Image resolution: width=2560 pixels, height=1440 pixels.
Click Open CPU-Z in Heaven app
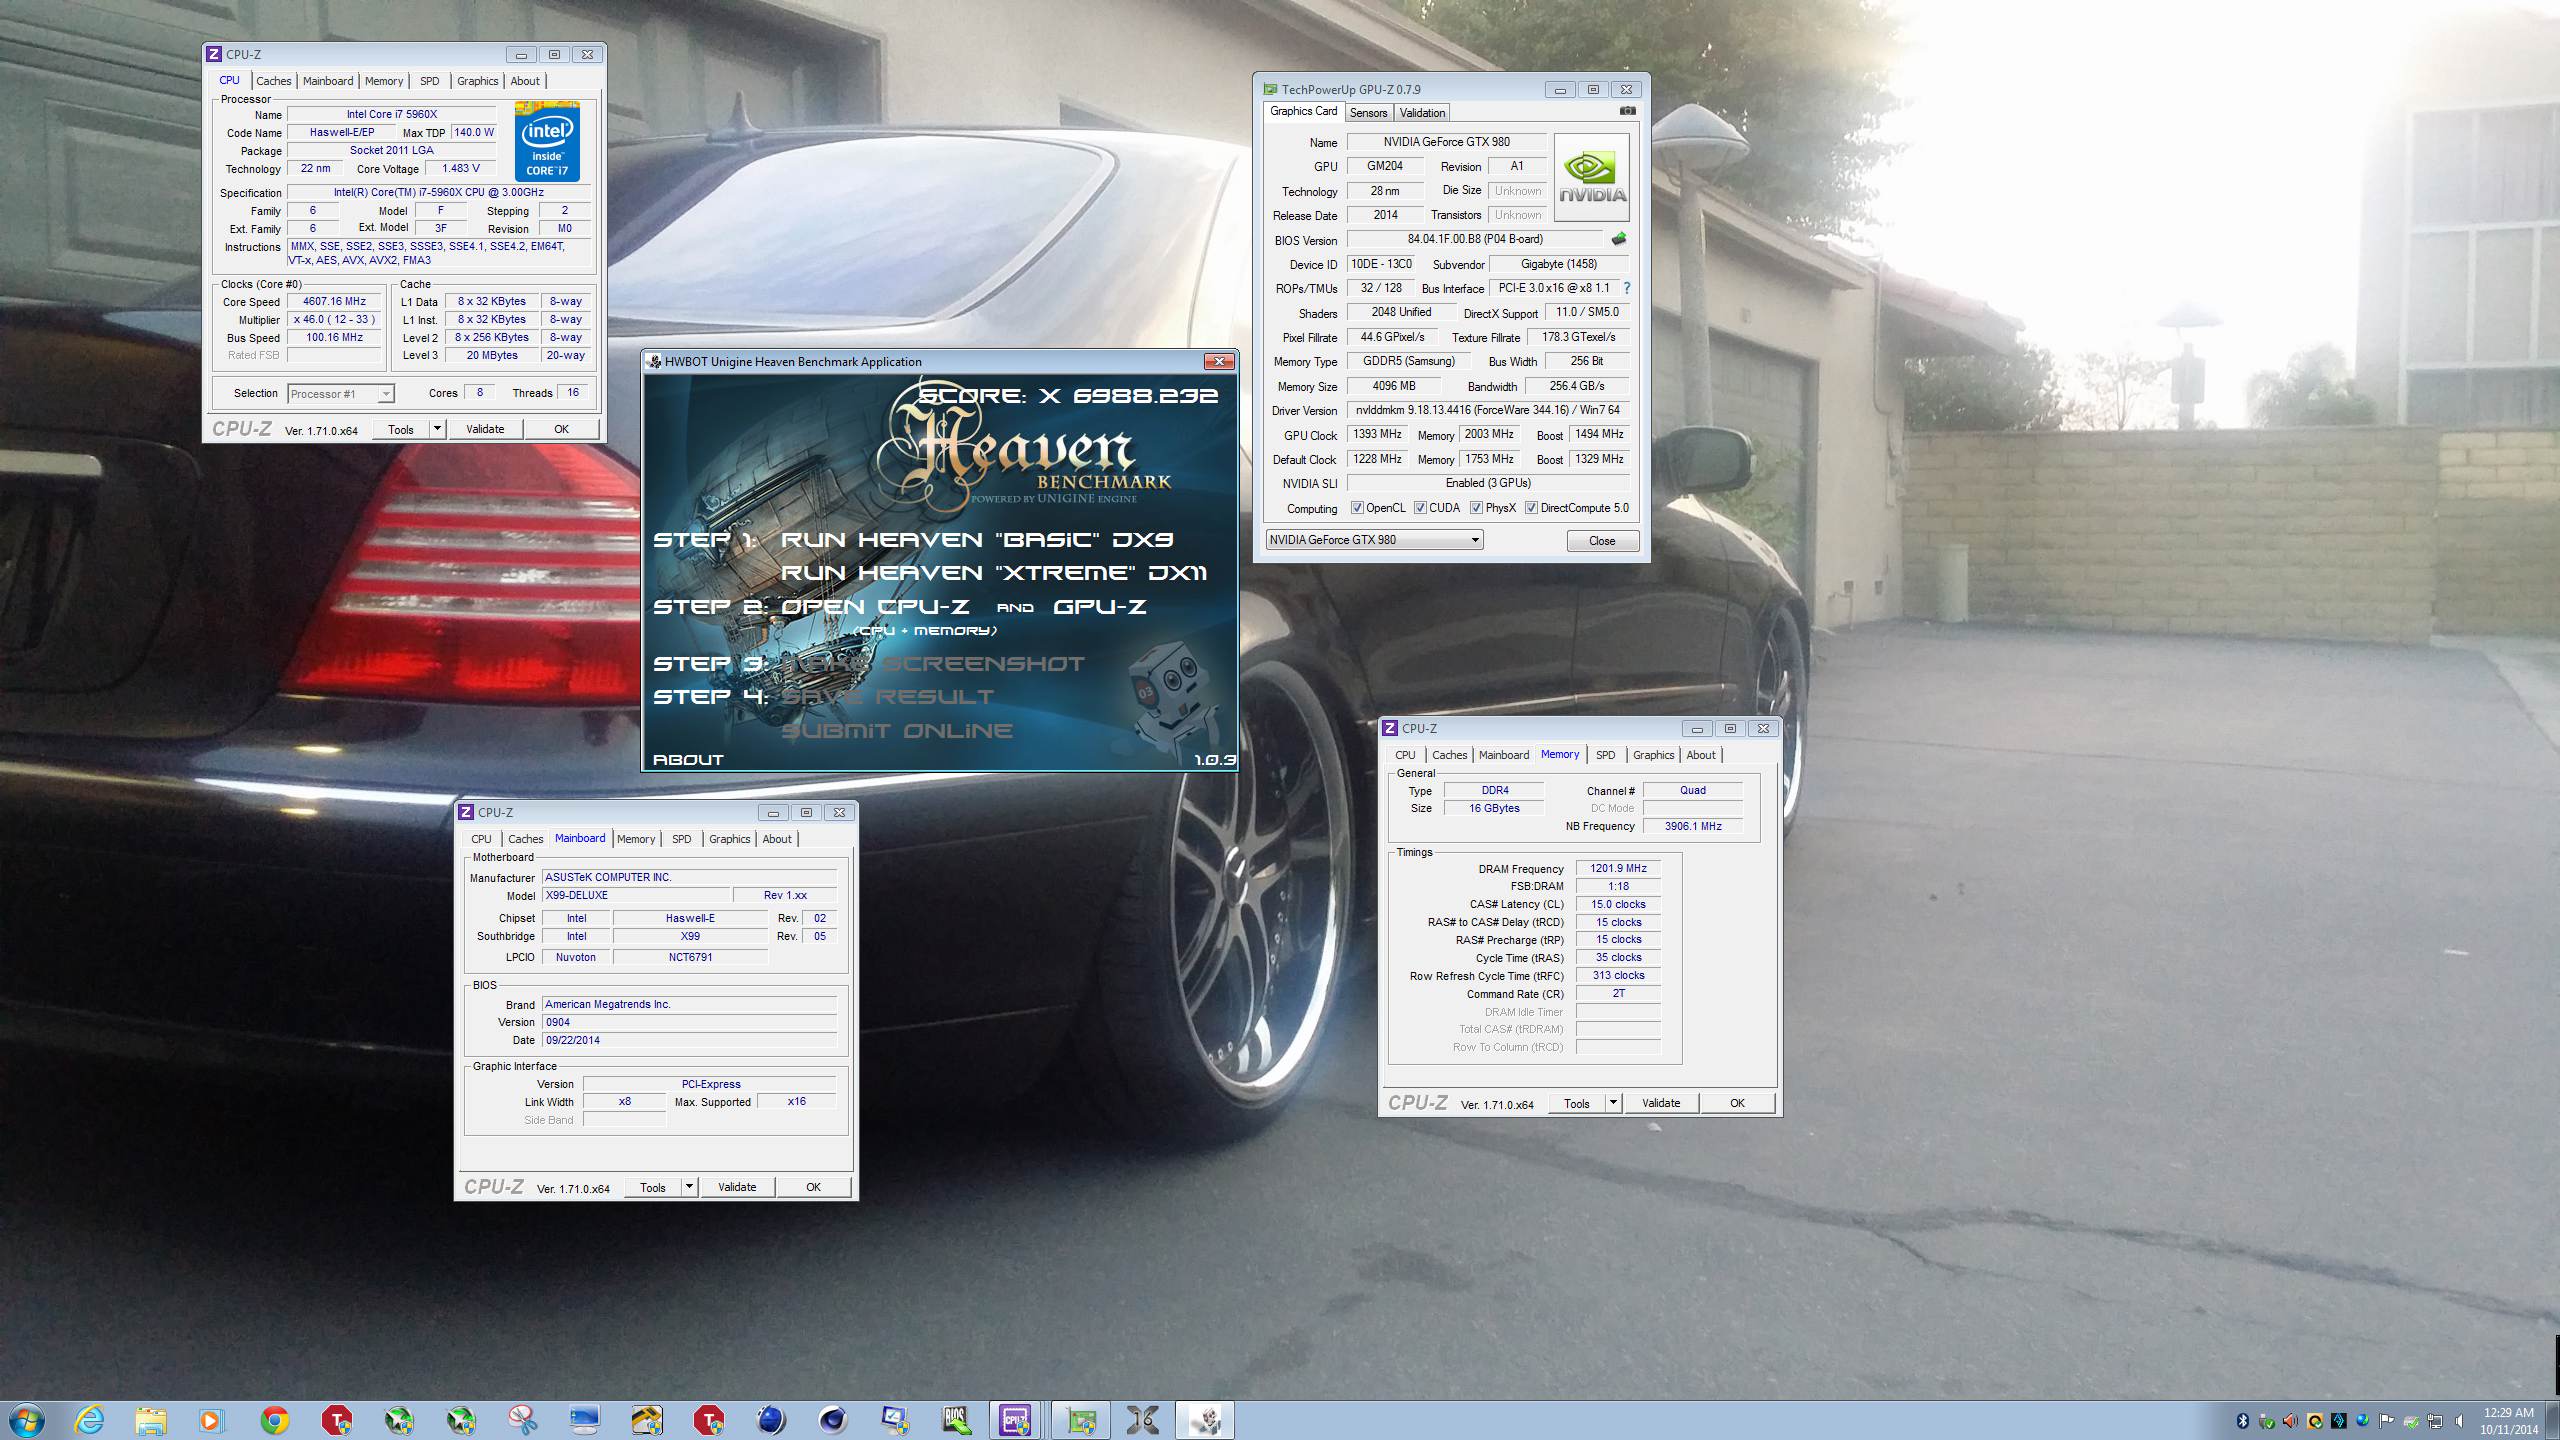pyautogui.click(x=874, y=607)
